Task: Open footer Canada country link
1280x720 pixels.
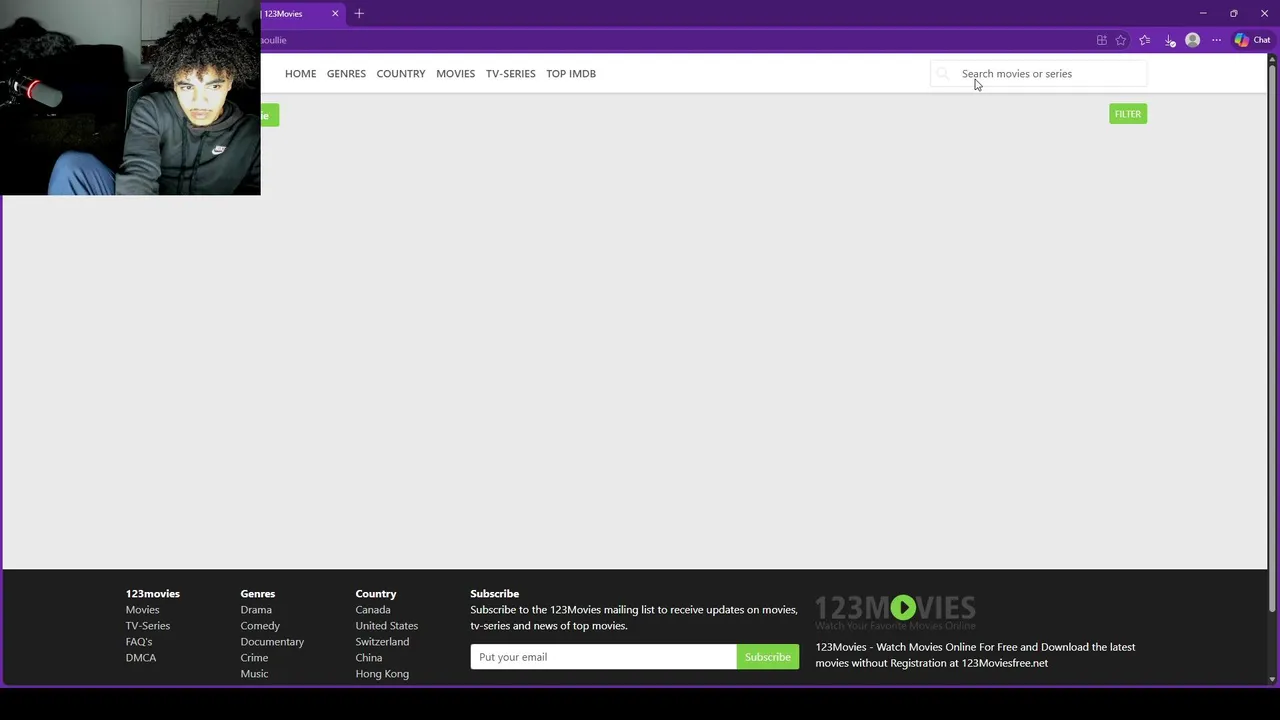Action: [x=373, y=610]
